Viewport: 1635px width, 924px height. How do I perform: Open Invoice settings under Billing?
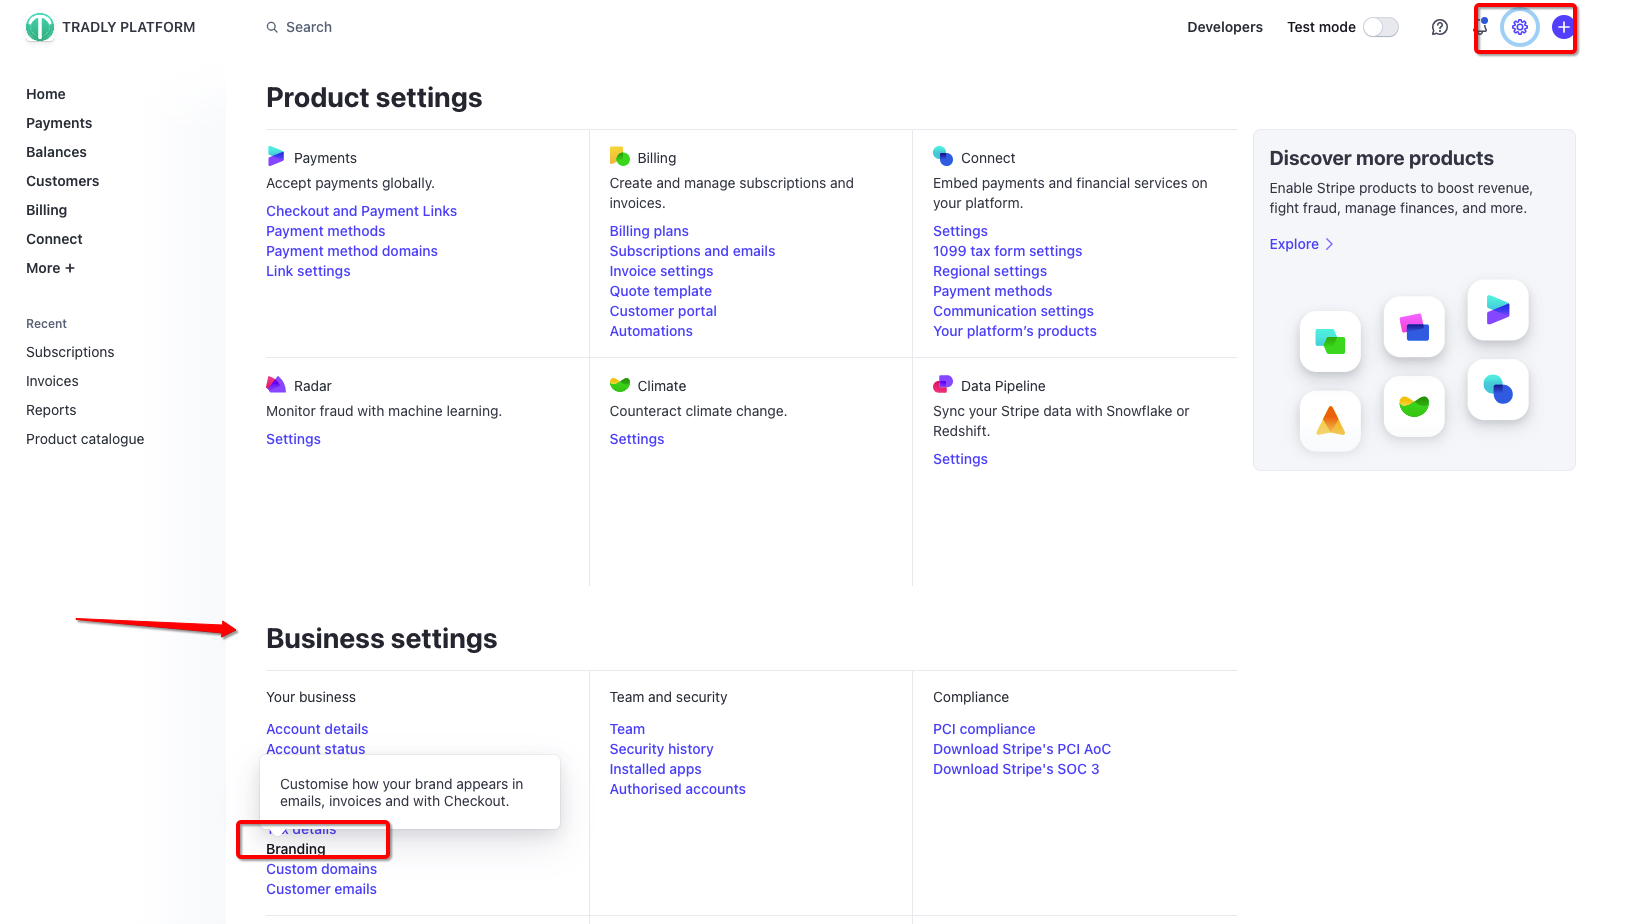pyautogui.click(x=661, y=271)
